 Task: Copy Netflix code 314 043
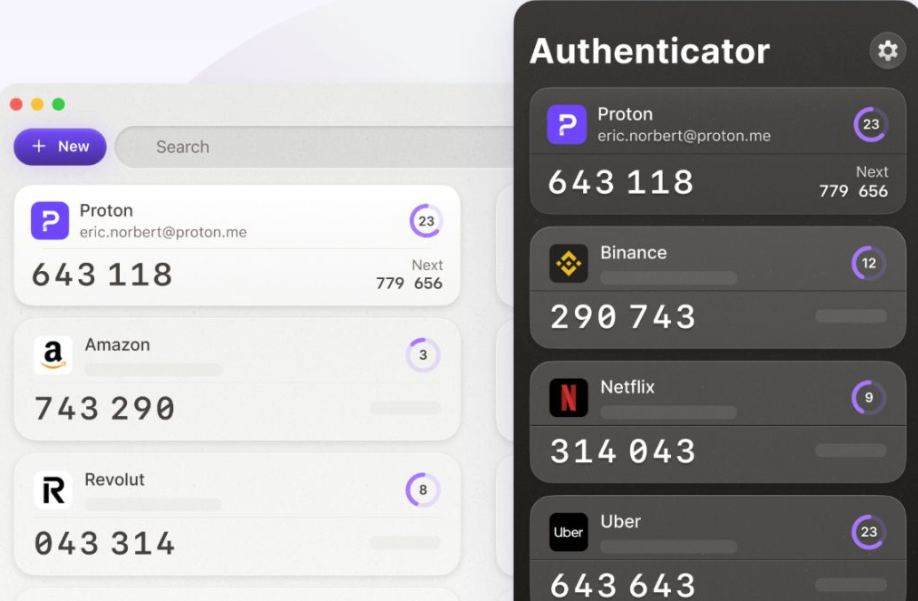[x=623, y=451]
